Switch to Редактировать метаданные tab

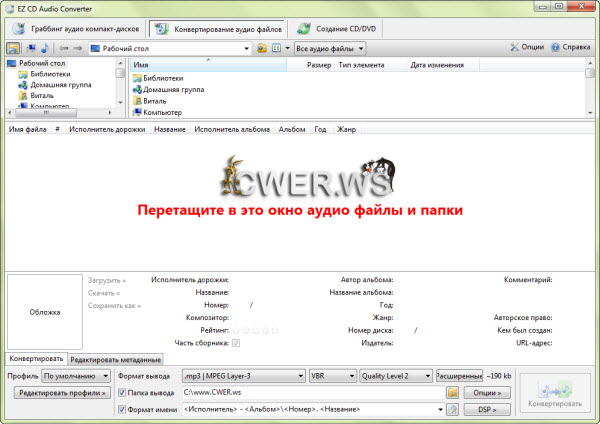(x=115, y=359)
